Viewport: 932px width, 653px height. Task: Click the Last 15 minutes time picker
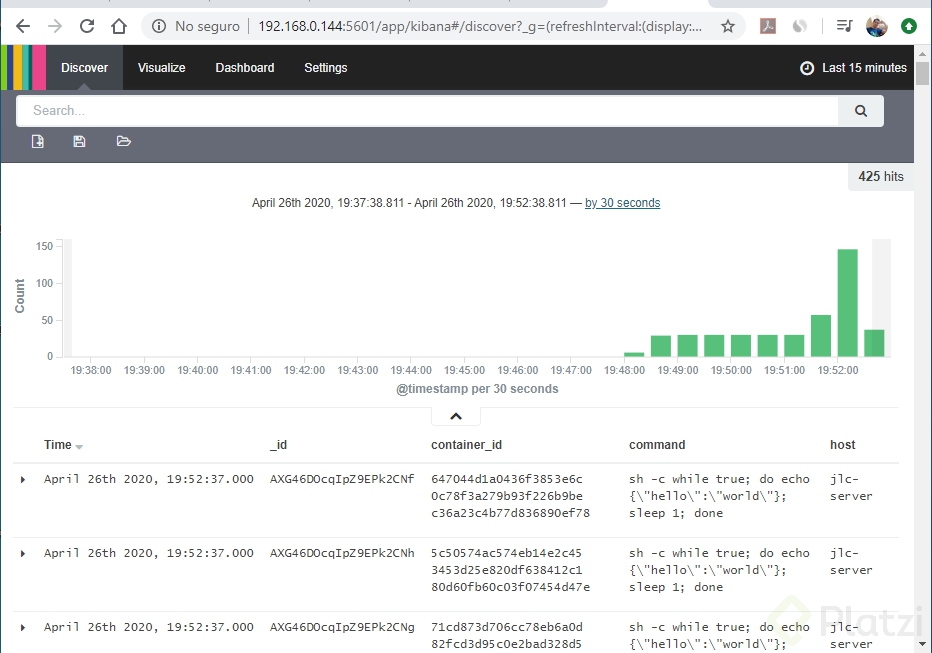pos(866,67)
